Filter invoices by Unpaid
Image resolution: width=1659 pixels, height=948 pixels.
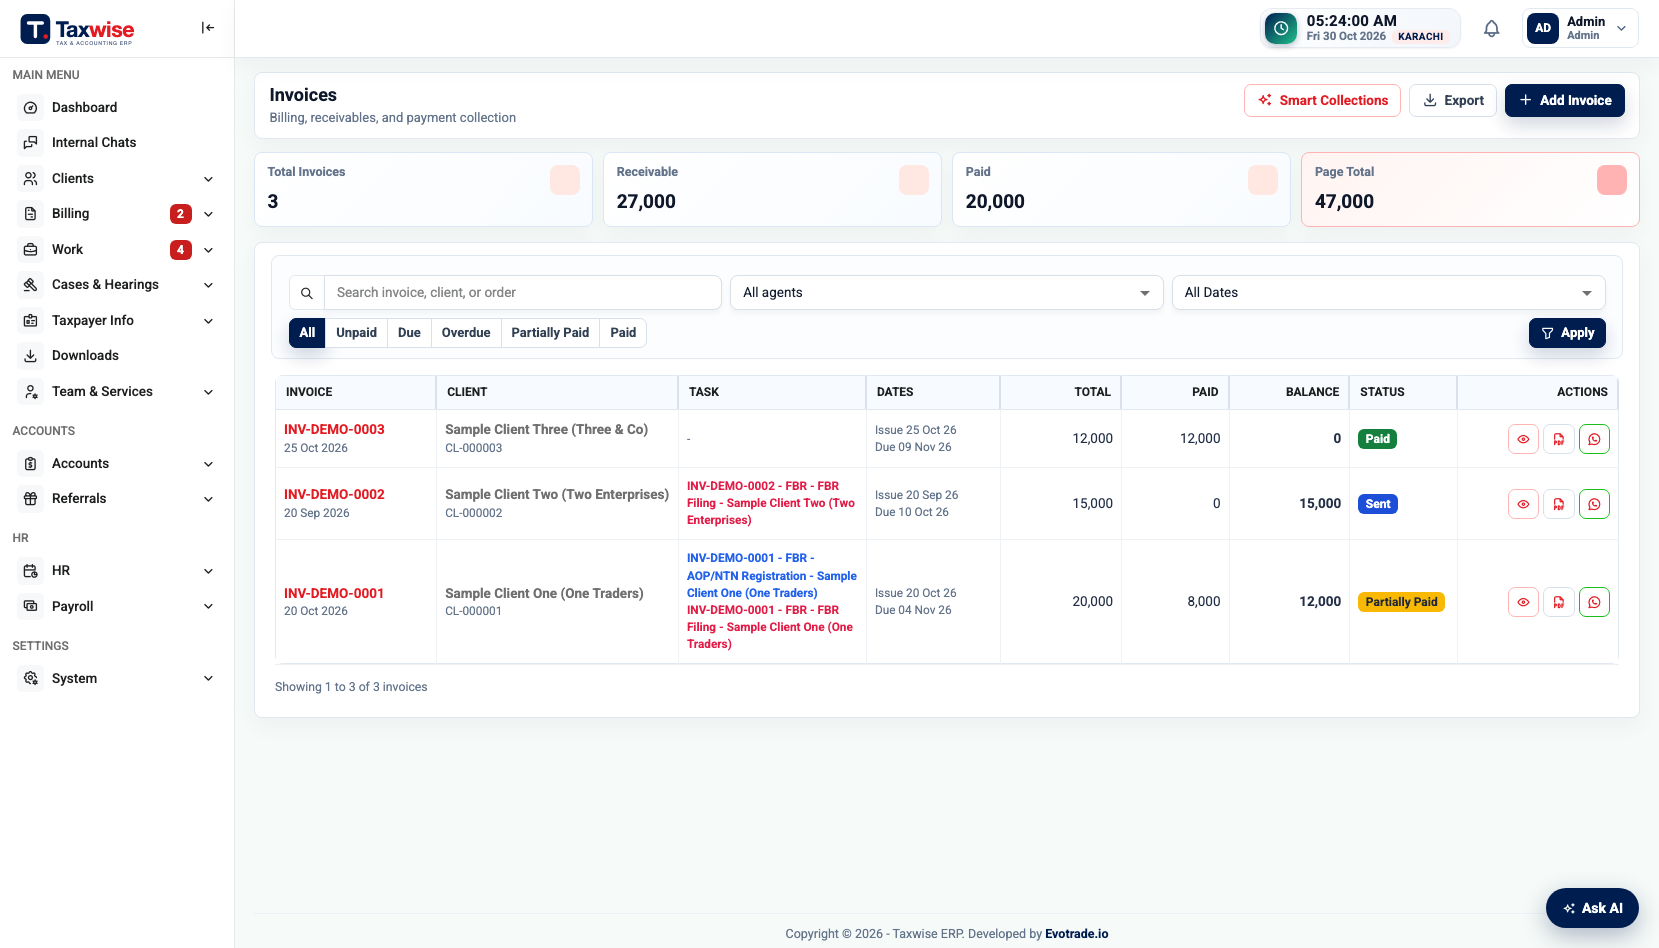coord(356,333)
